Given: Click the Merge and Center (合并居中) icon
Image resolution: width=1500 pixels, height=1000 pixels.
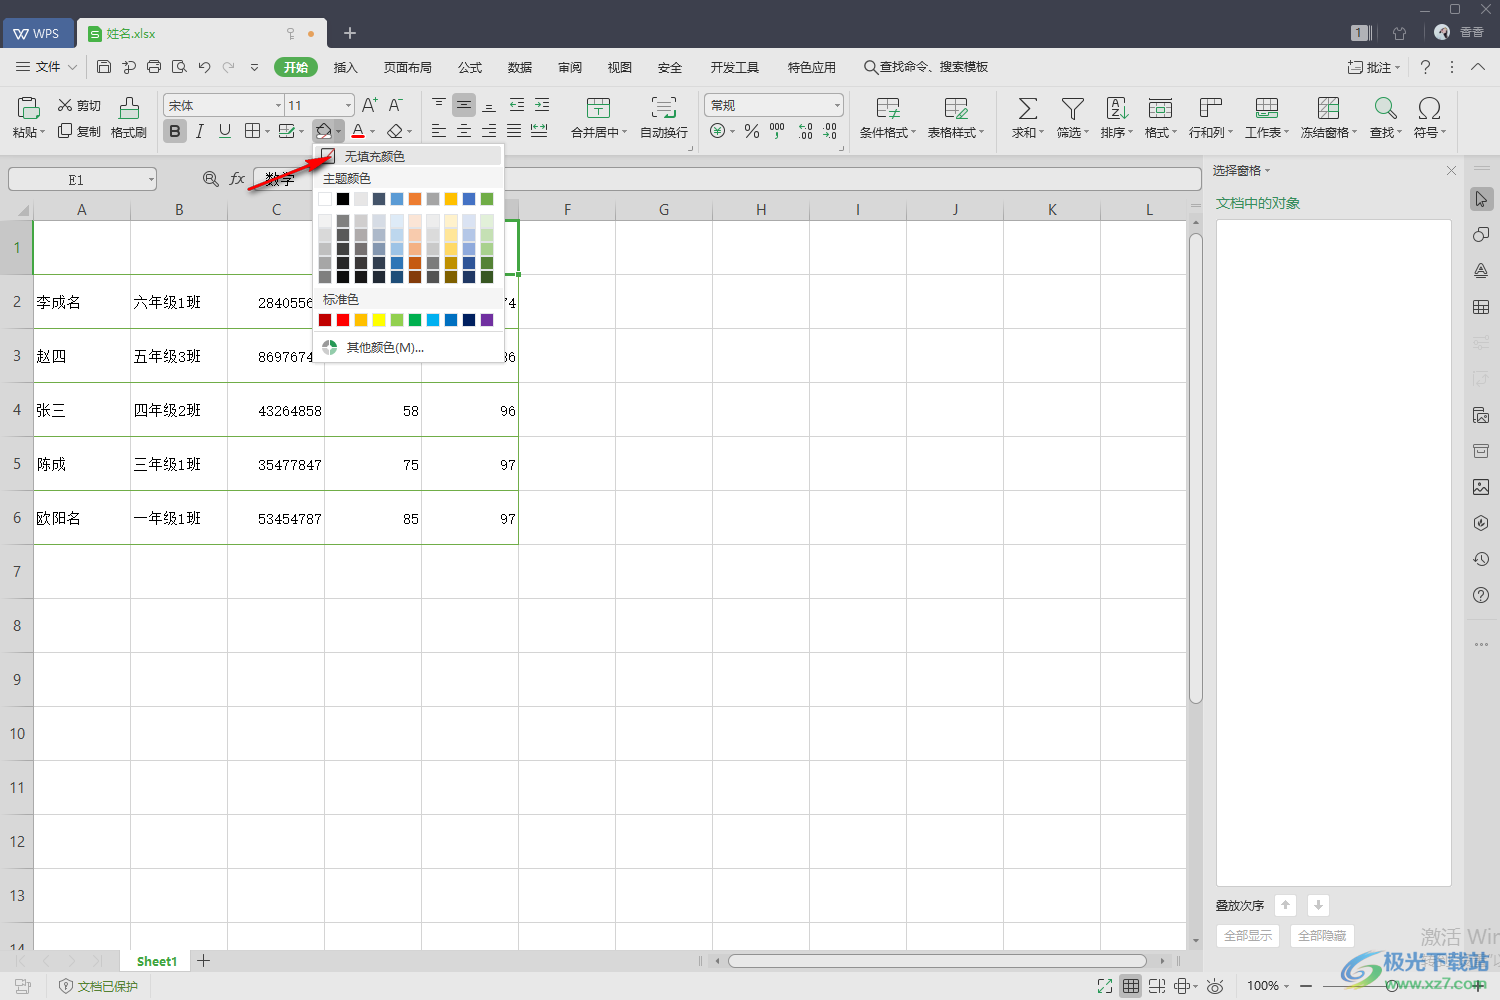Looking at the screenshot, I should click(x=599, y=108).
